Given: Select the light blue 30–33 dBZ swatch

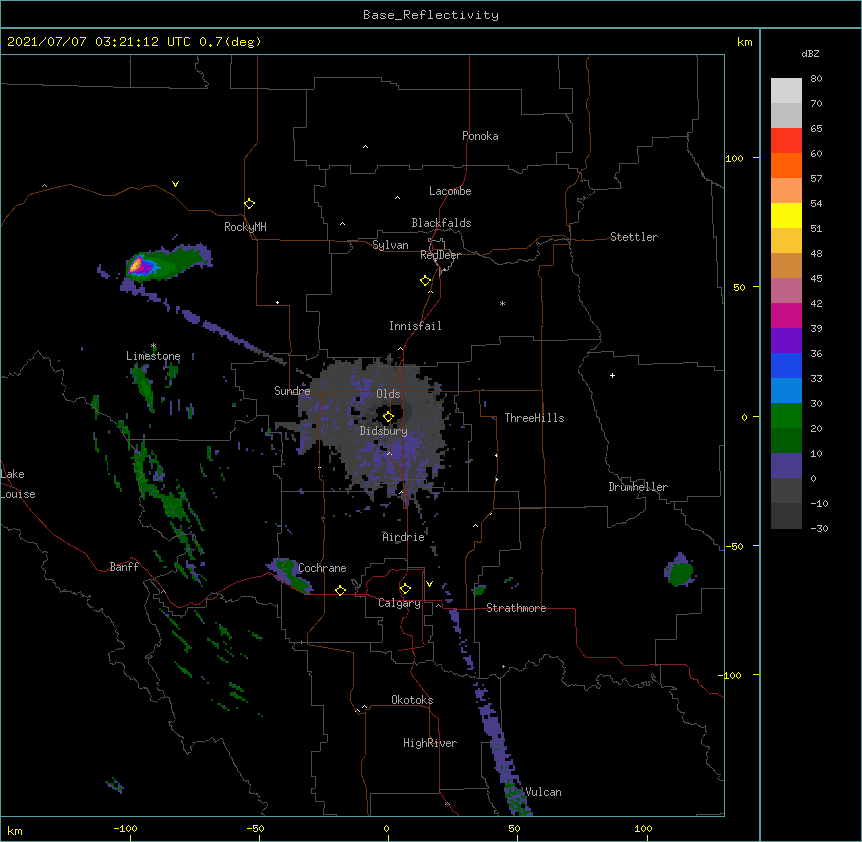Looking at the screenshot, I should (x=786, y=390).
